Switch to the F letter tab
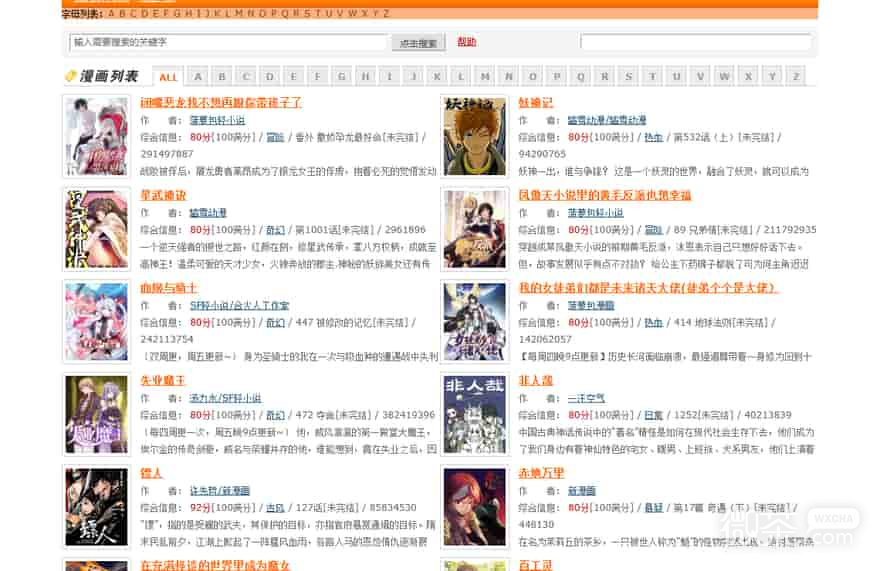Viewport: 880px width, 571px height. (x=318, y=76)
